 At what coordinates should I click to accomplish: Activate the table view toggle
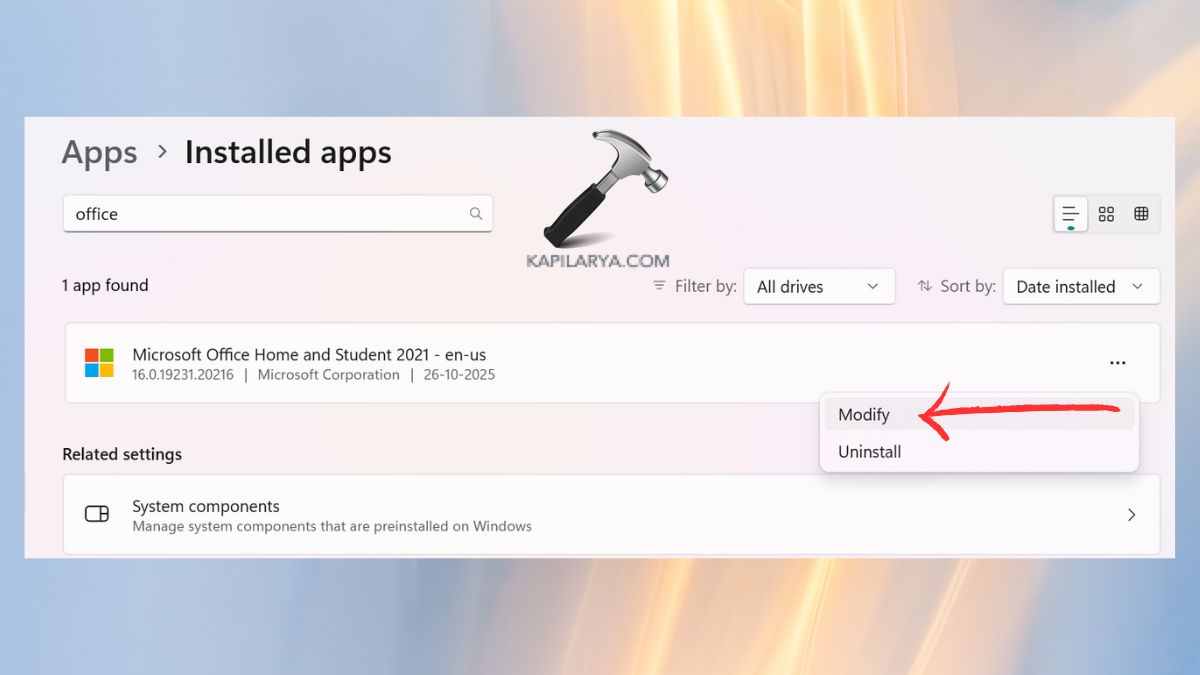click(x=1141, y=213)
